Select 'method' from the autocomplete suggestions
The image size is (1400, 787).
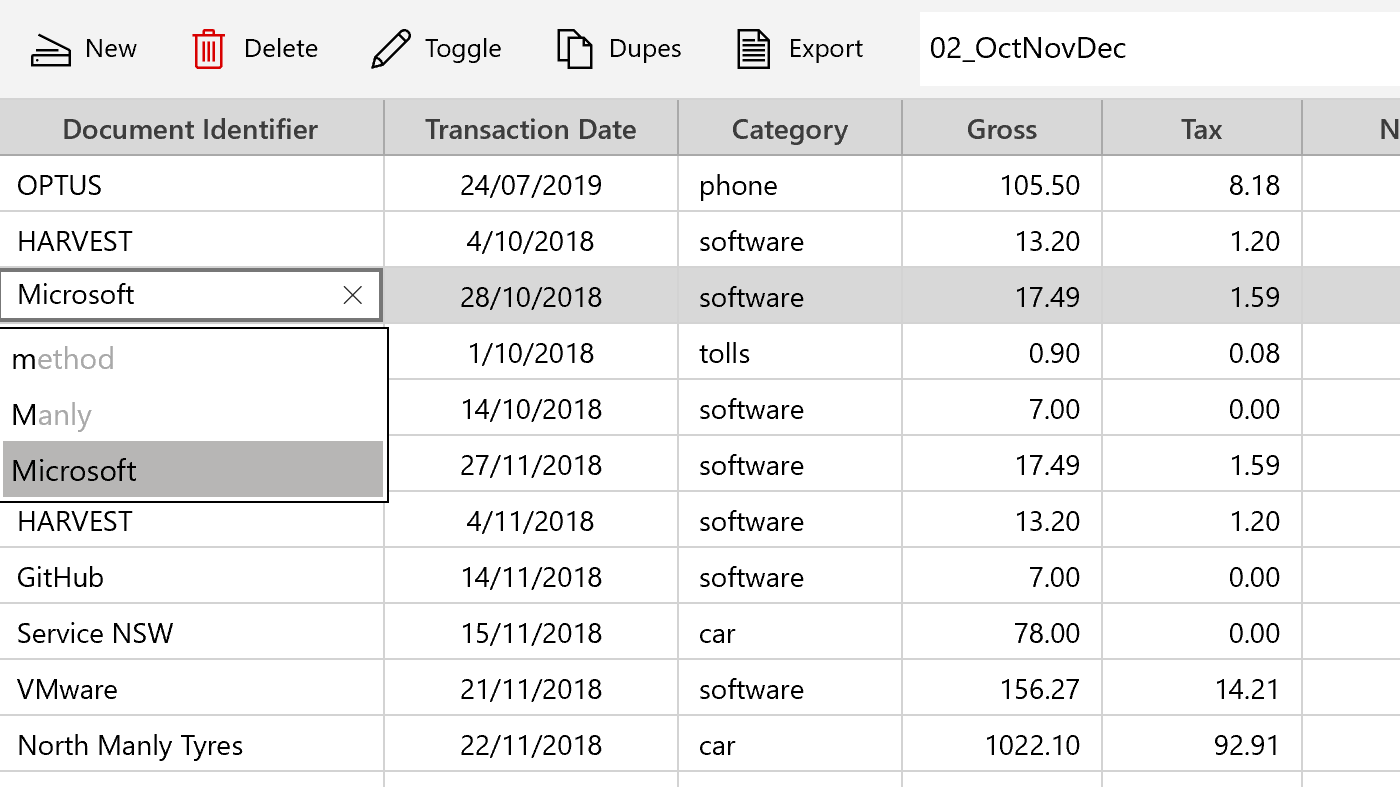click(63, 359)
